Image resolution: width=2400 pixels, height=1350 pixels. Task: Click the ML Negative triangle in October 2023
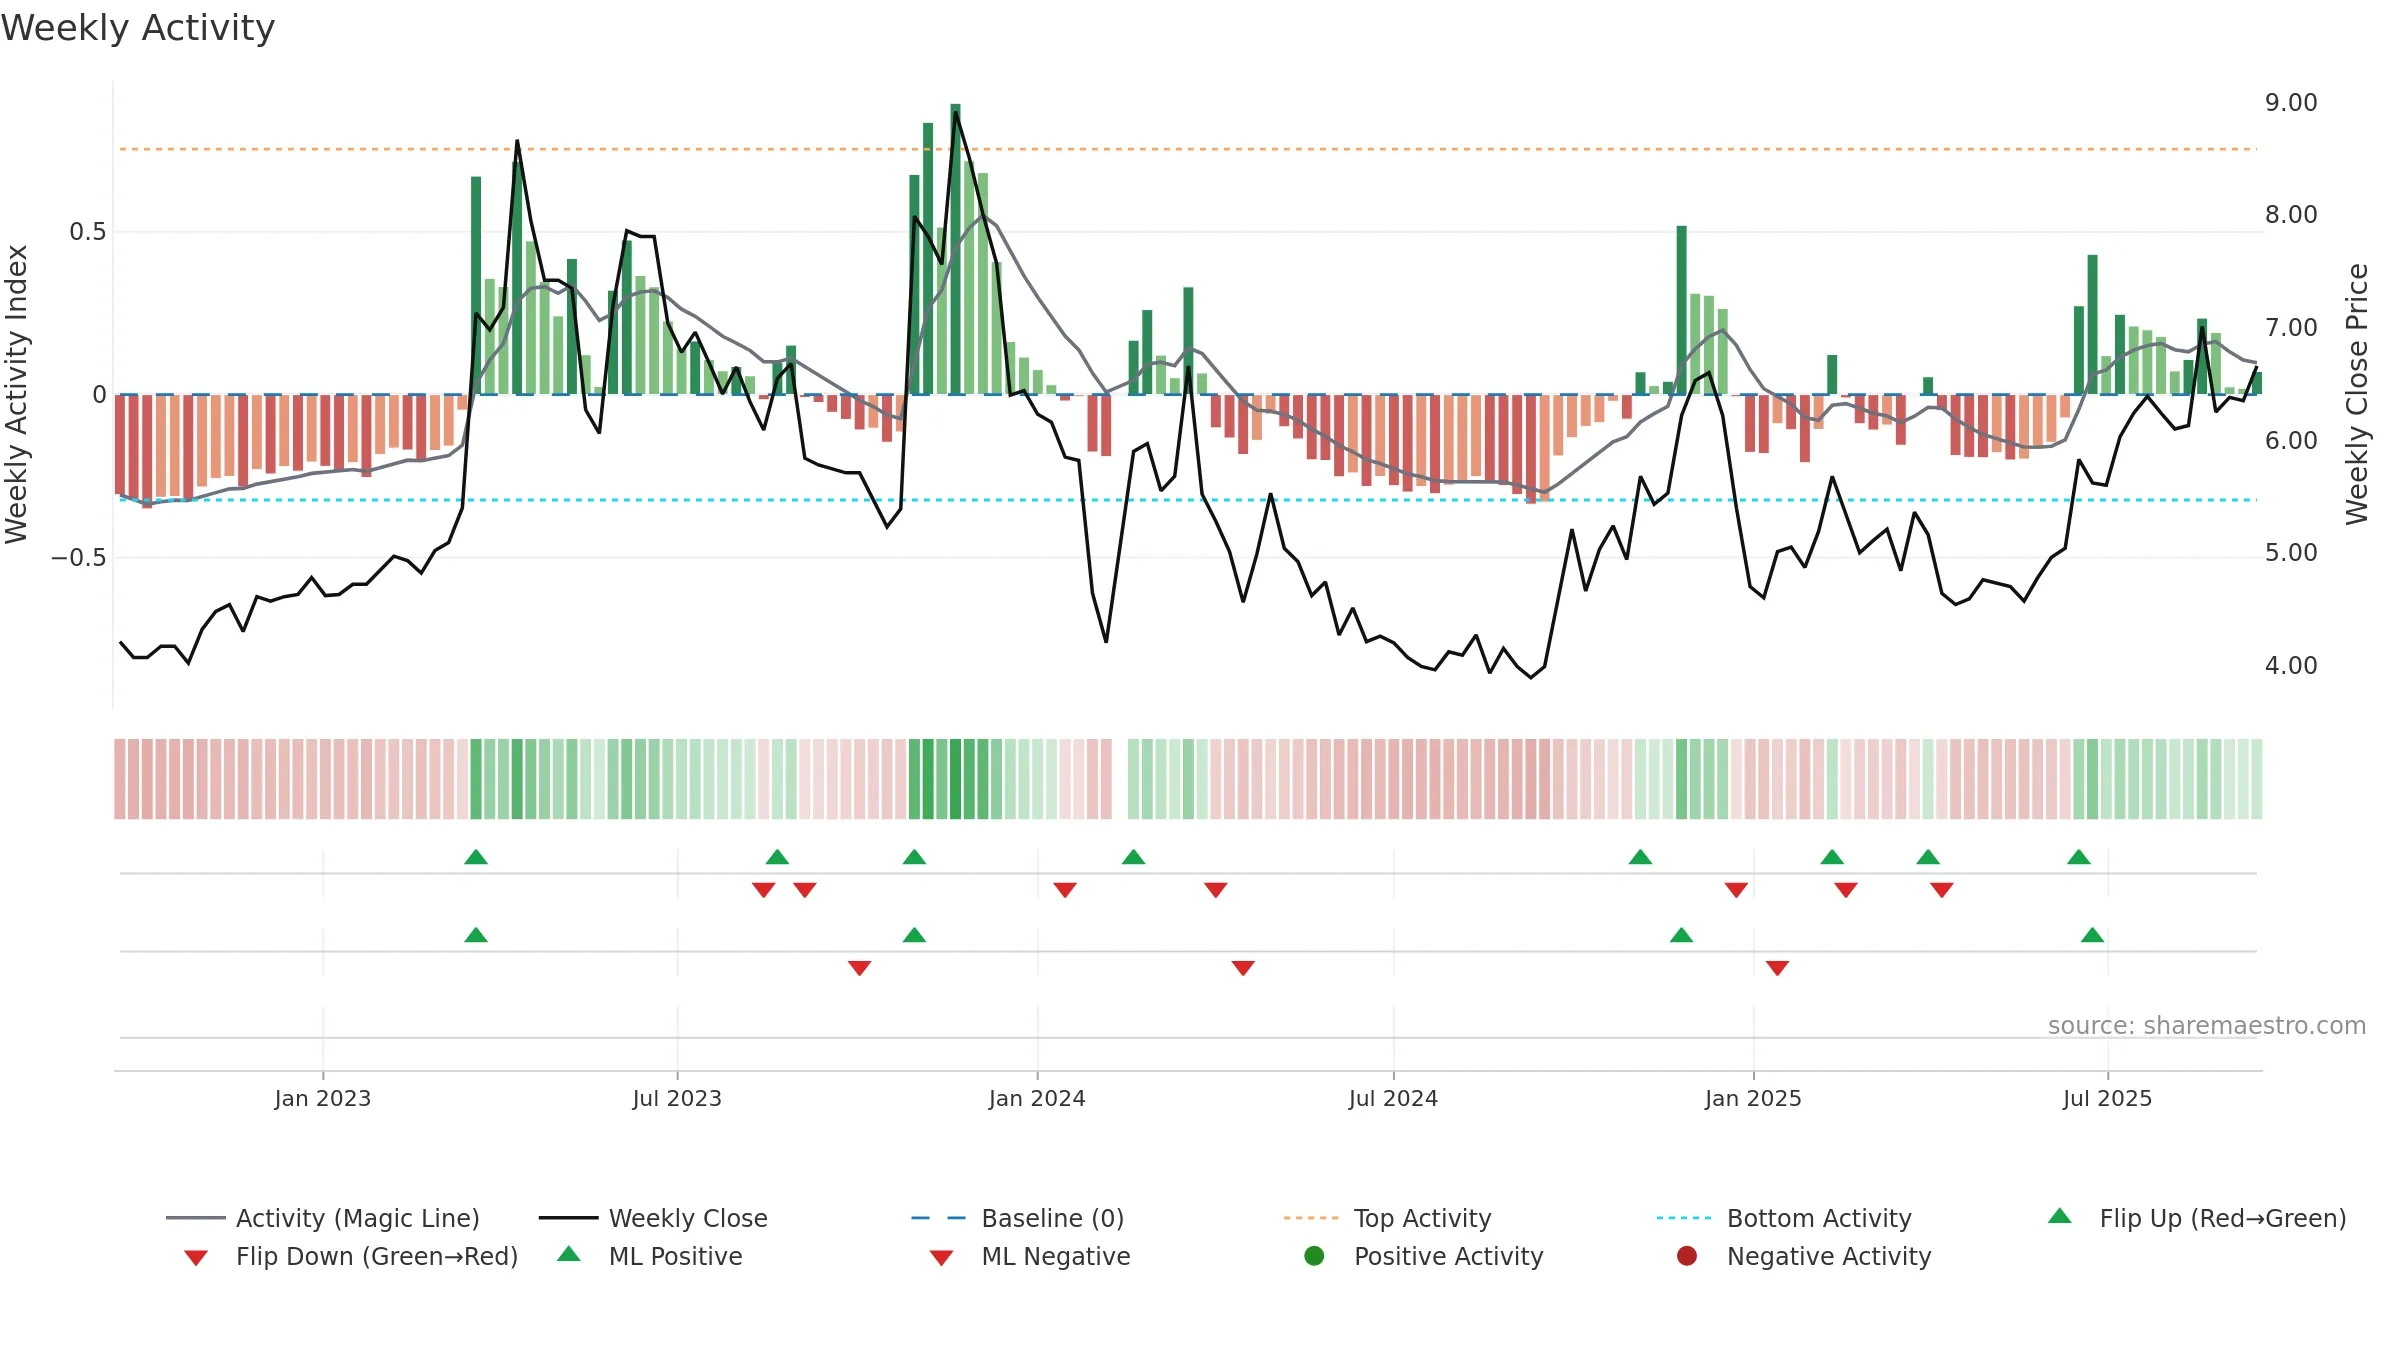pos(860,968)
